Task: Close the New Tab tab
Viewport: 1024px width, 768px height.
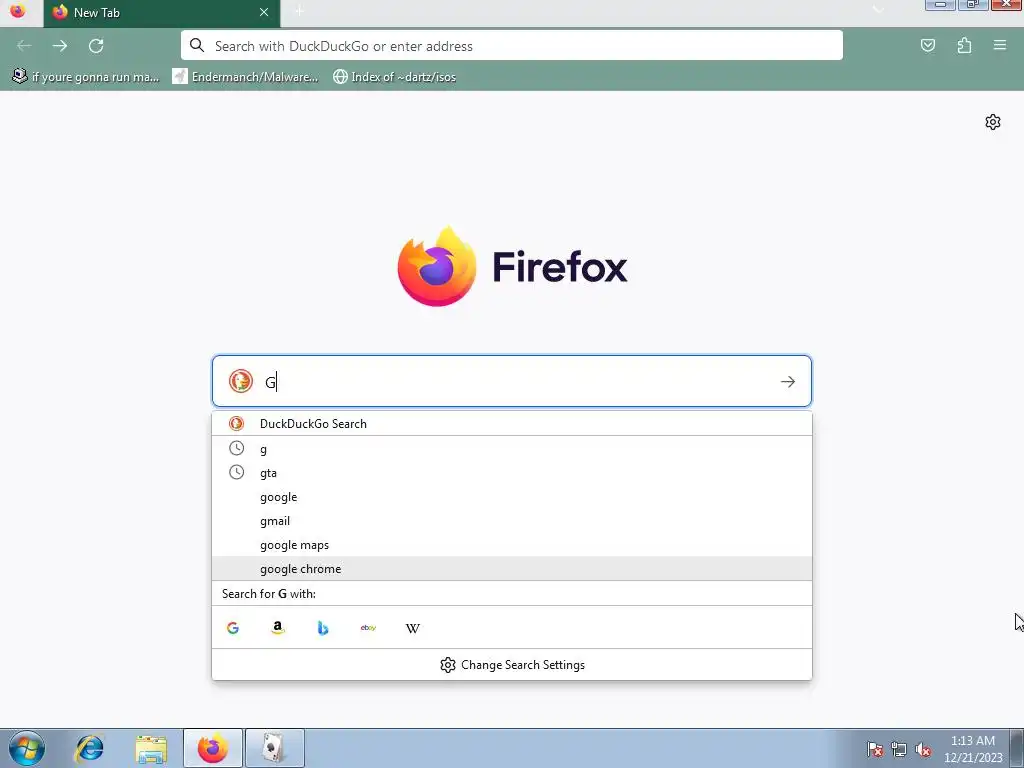Action: [264, 12]
